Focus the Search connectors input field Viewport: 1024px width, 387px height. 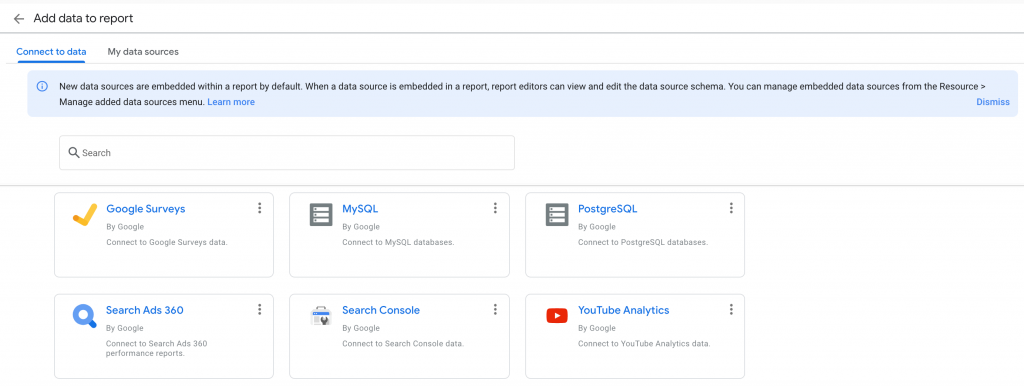point(287,153)
